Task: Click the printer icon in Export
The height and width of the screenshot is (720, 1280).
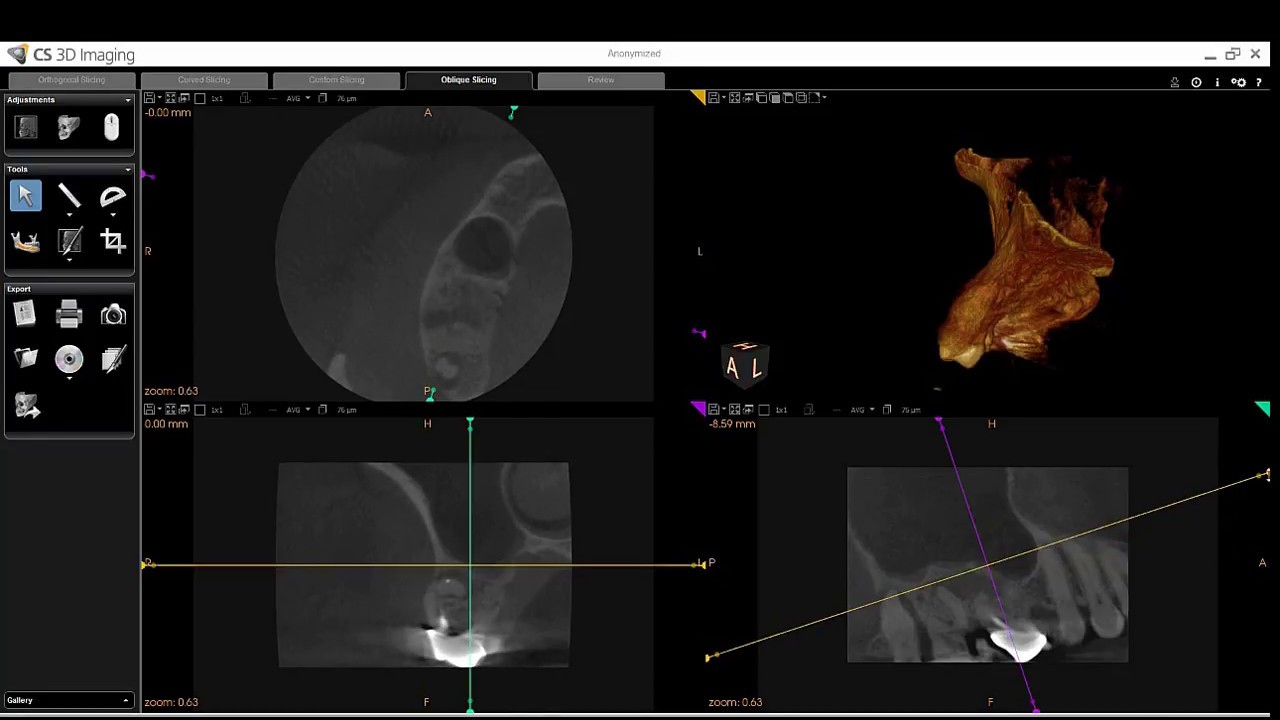Action: pyautogui.click(x=69, y=315)
